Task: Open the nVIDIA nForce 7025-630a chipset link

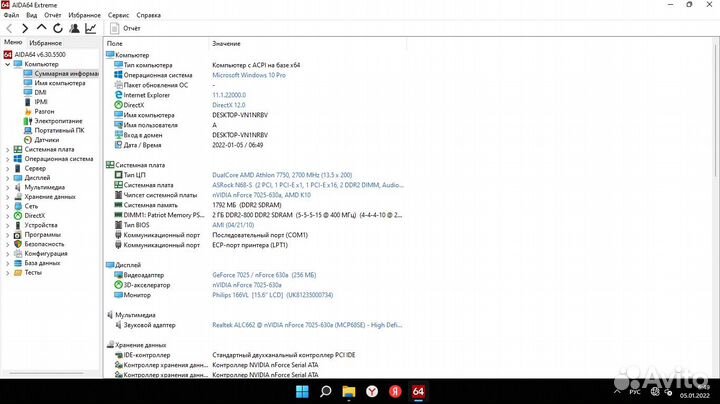Action: coord(261,195)
